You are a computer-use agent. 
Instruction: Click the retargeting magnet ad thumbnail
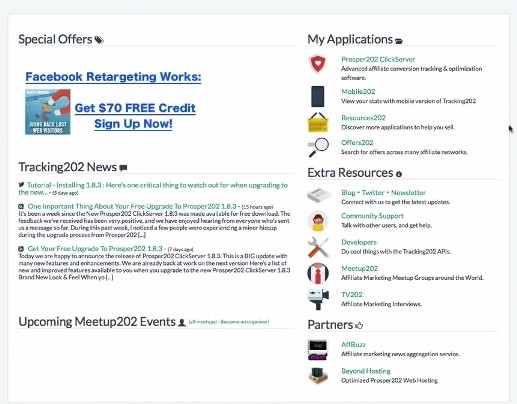(x=48, y=112)
